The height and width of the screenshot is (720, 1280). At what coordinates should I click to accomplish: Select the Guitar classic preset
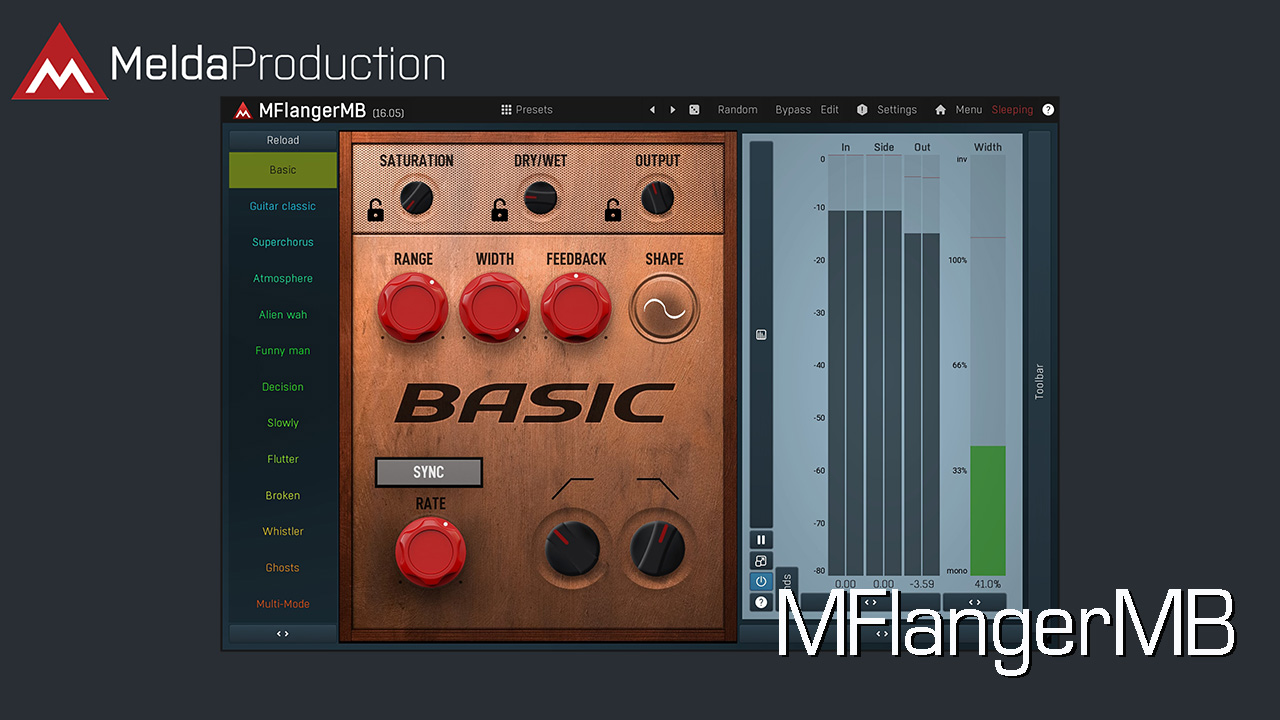[x=283, y=206]
